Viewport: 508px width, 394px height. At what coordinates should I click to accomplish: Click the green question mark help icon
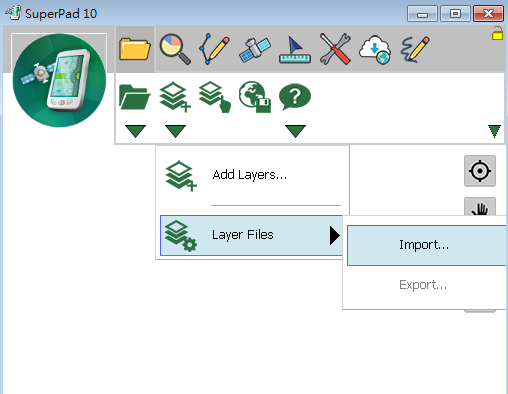[295, 97]
